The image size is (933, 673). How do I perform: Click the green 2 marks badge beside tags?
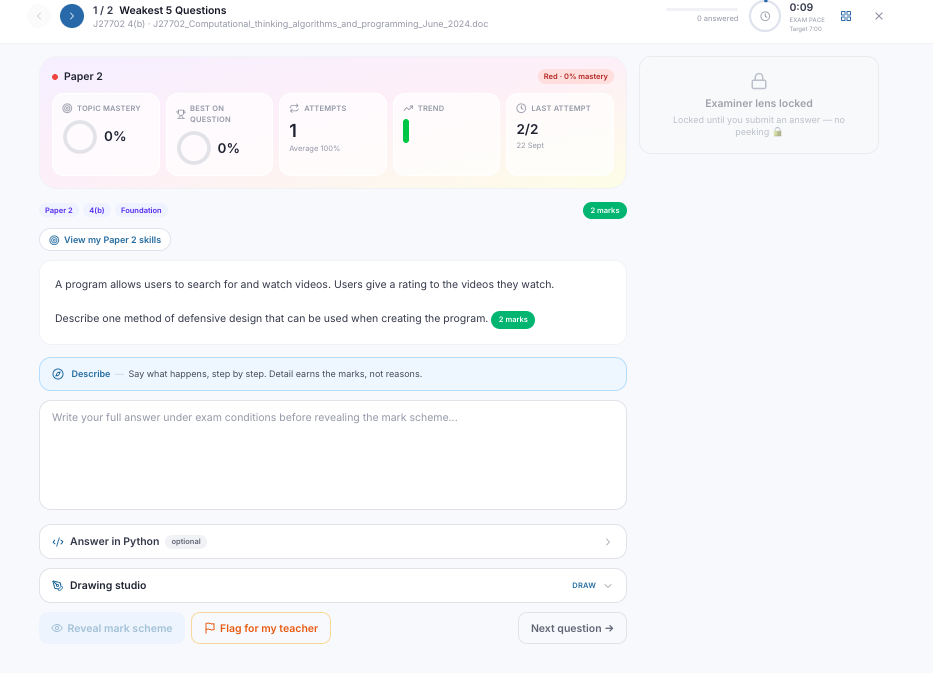pyautogui.click(x=605, y=211)
